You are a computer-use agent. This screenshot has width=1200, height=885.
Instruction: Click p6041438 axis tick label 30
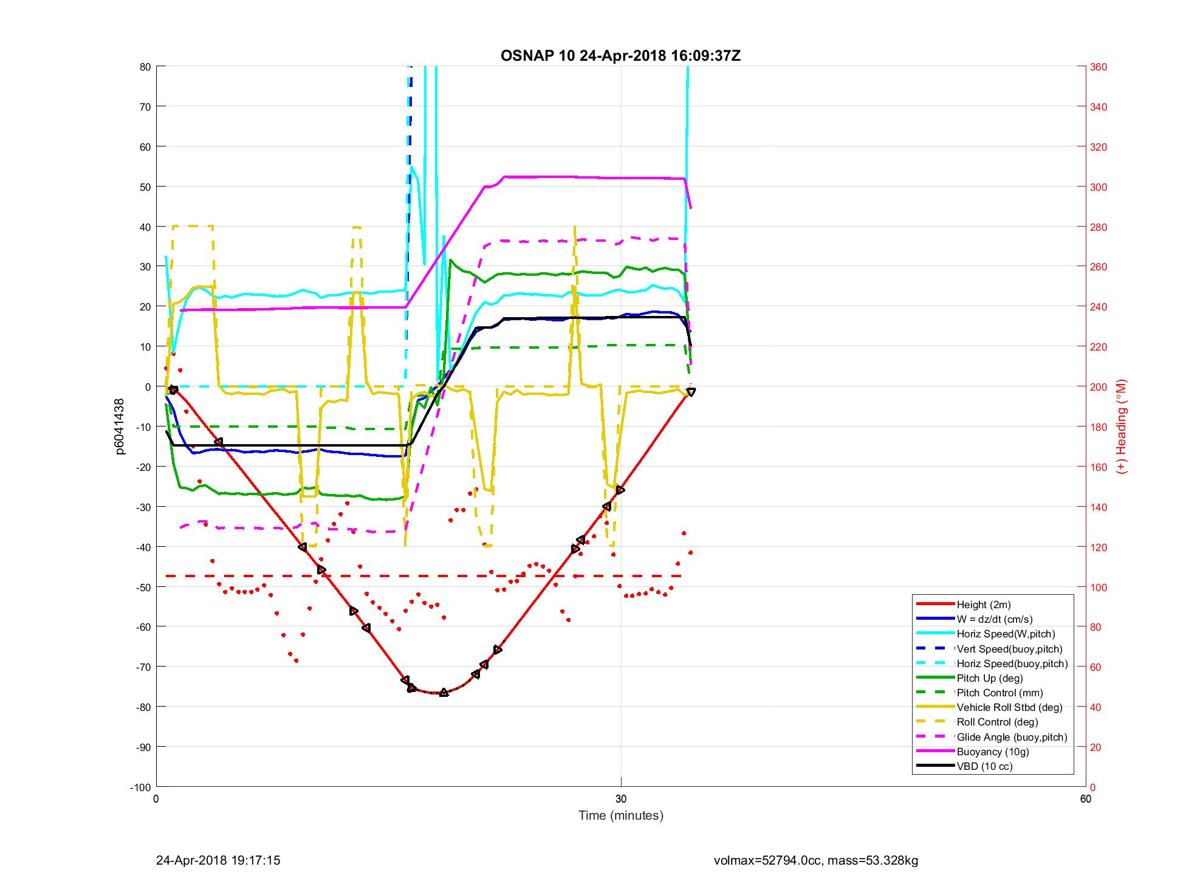point(145,267)
